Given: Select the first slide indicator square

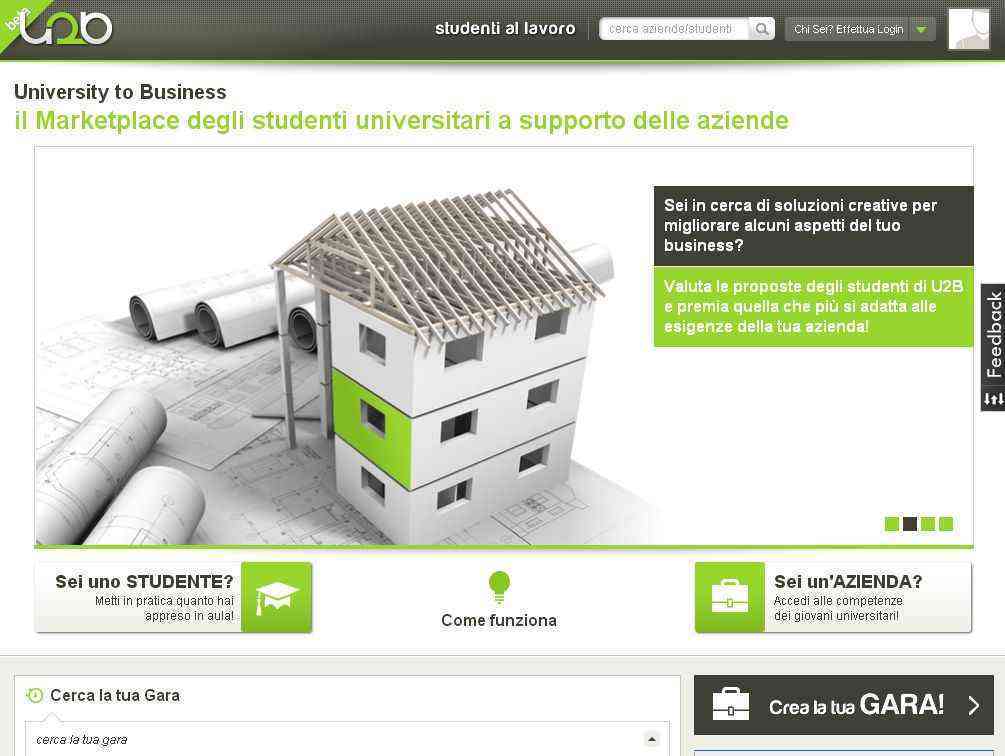Looking at the screenshot, I should (892, 524).
